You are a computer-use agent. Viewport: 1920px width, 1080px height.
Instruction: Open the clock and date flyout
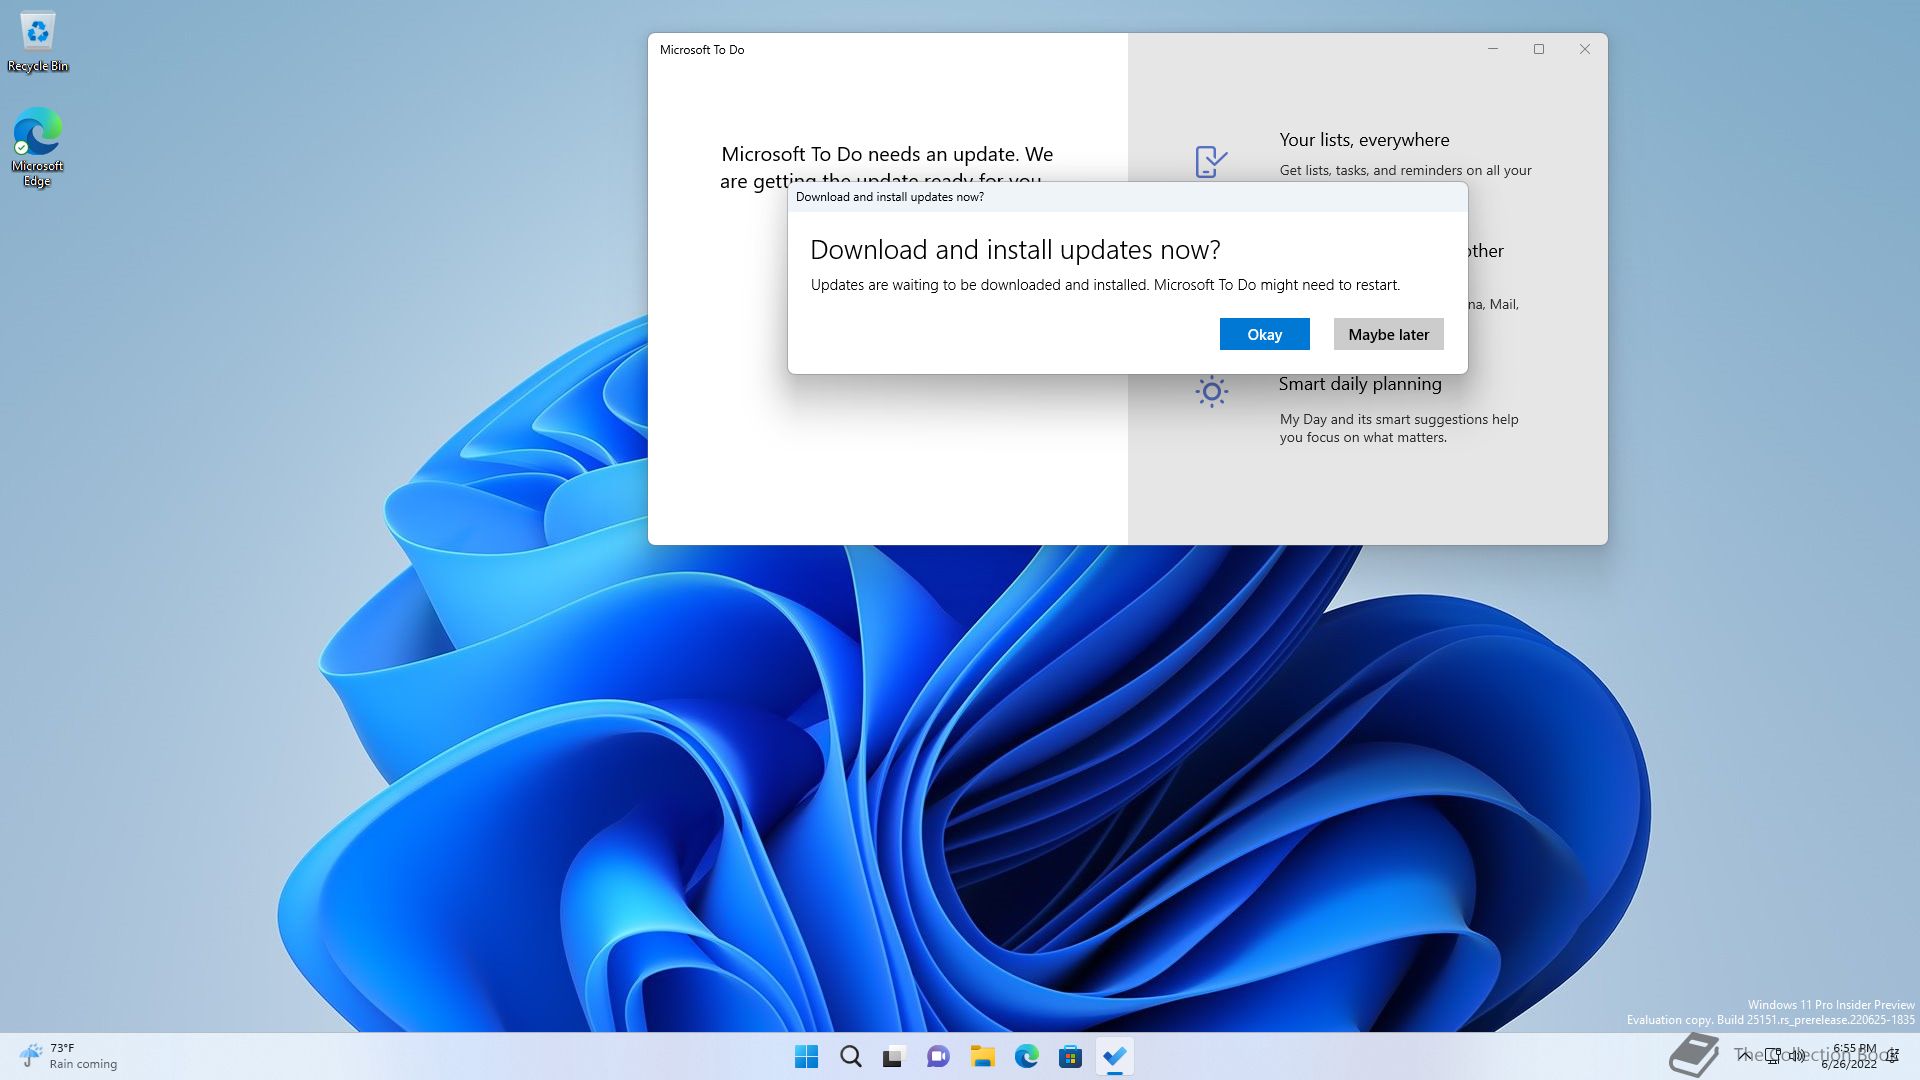pos(1850,1056)
